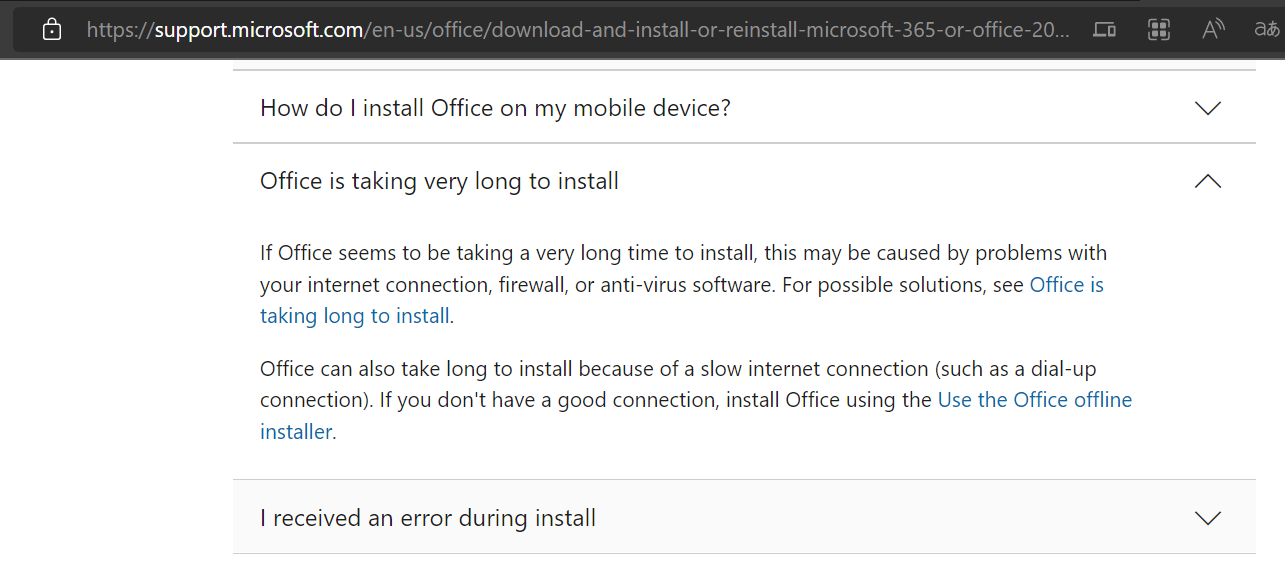Image resolution: width=1285 pixels, height=586 pixels.
Task: Click the paragraph starting 'If Office seems to be'
Action: coord(683,253)
